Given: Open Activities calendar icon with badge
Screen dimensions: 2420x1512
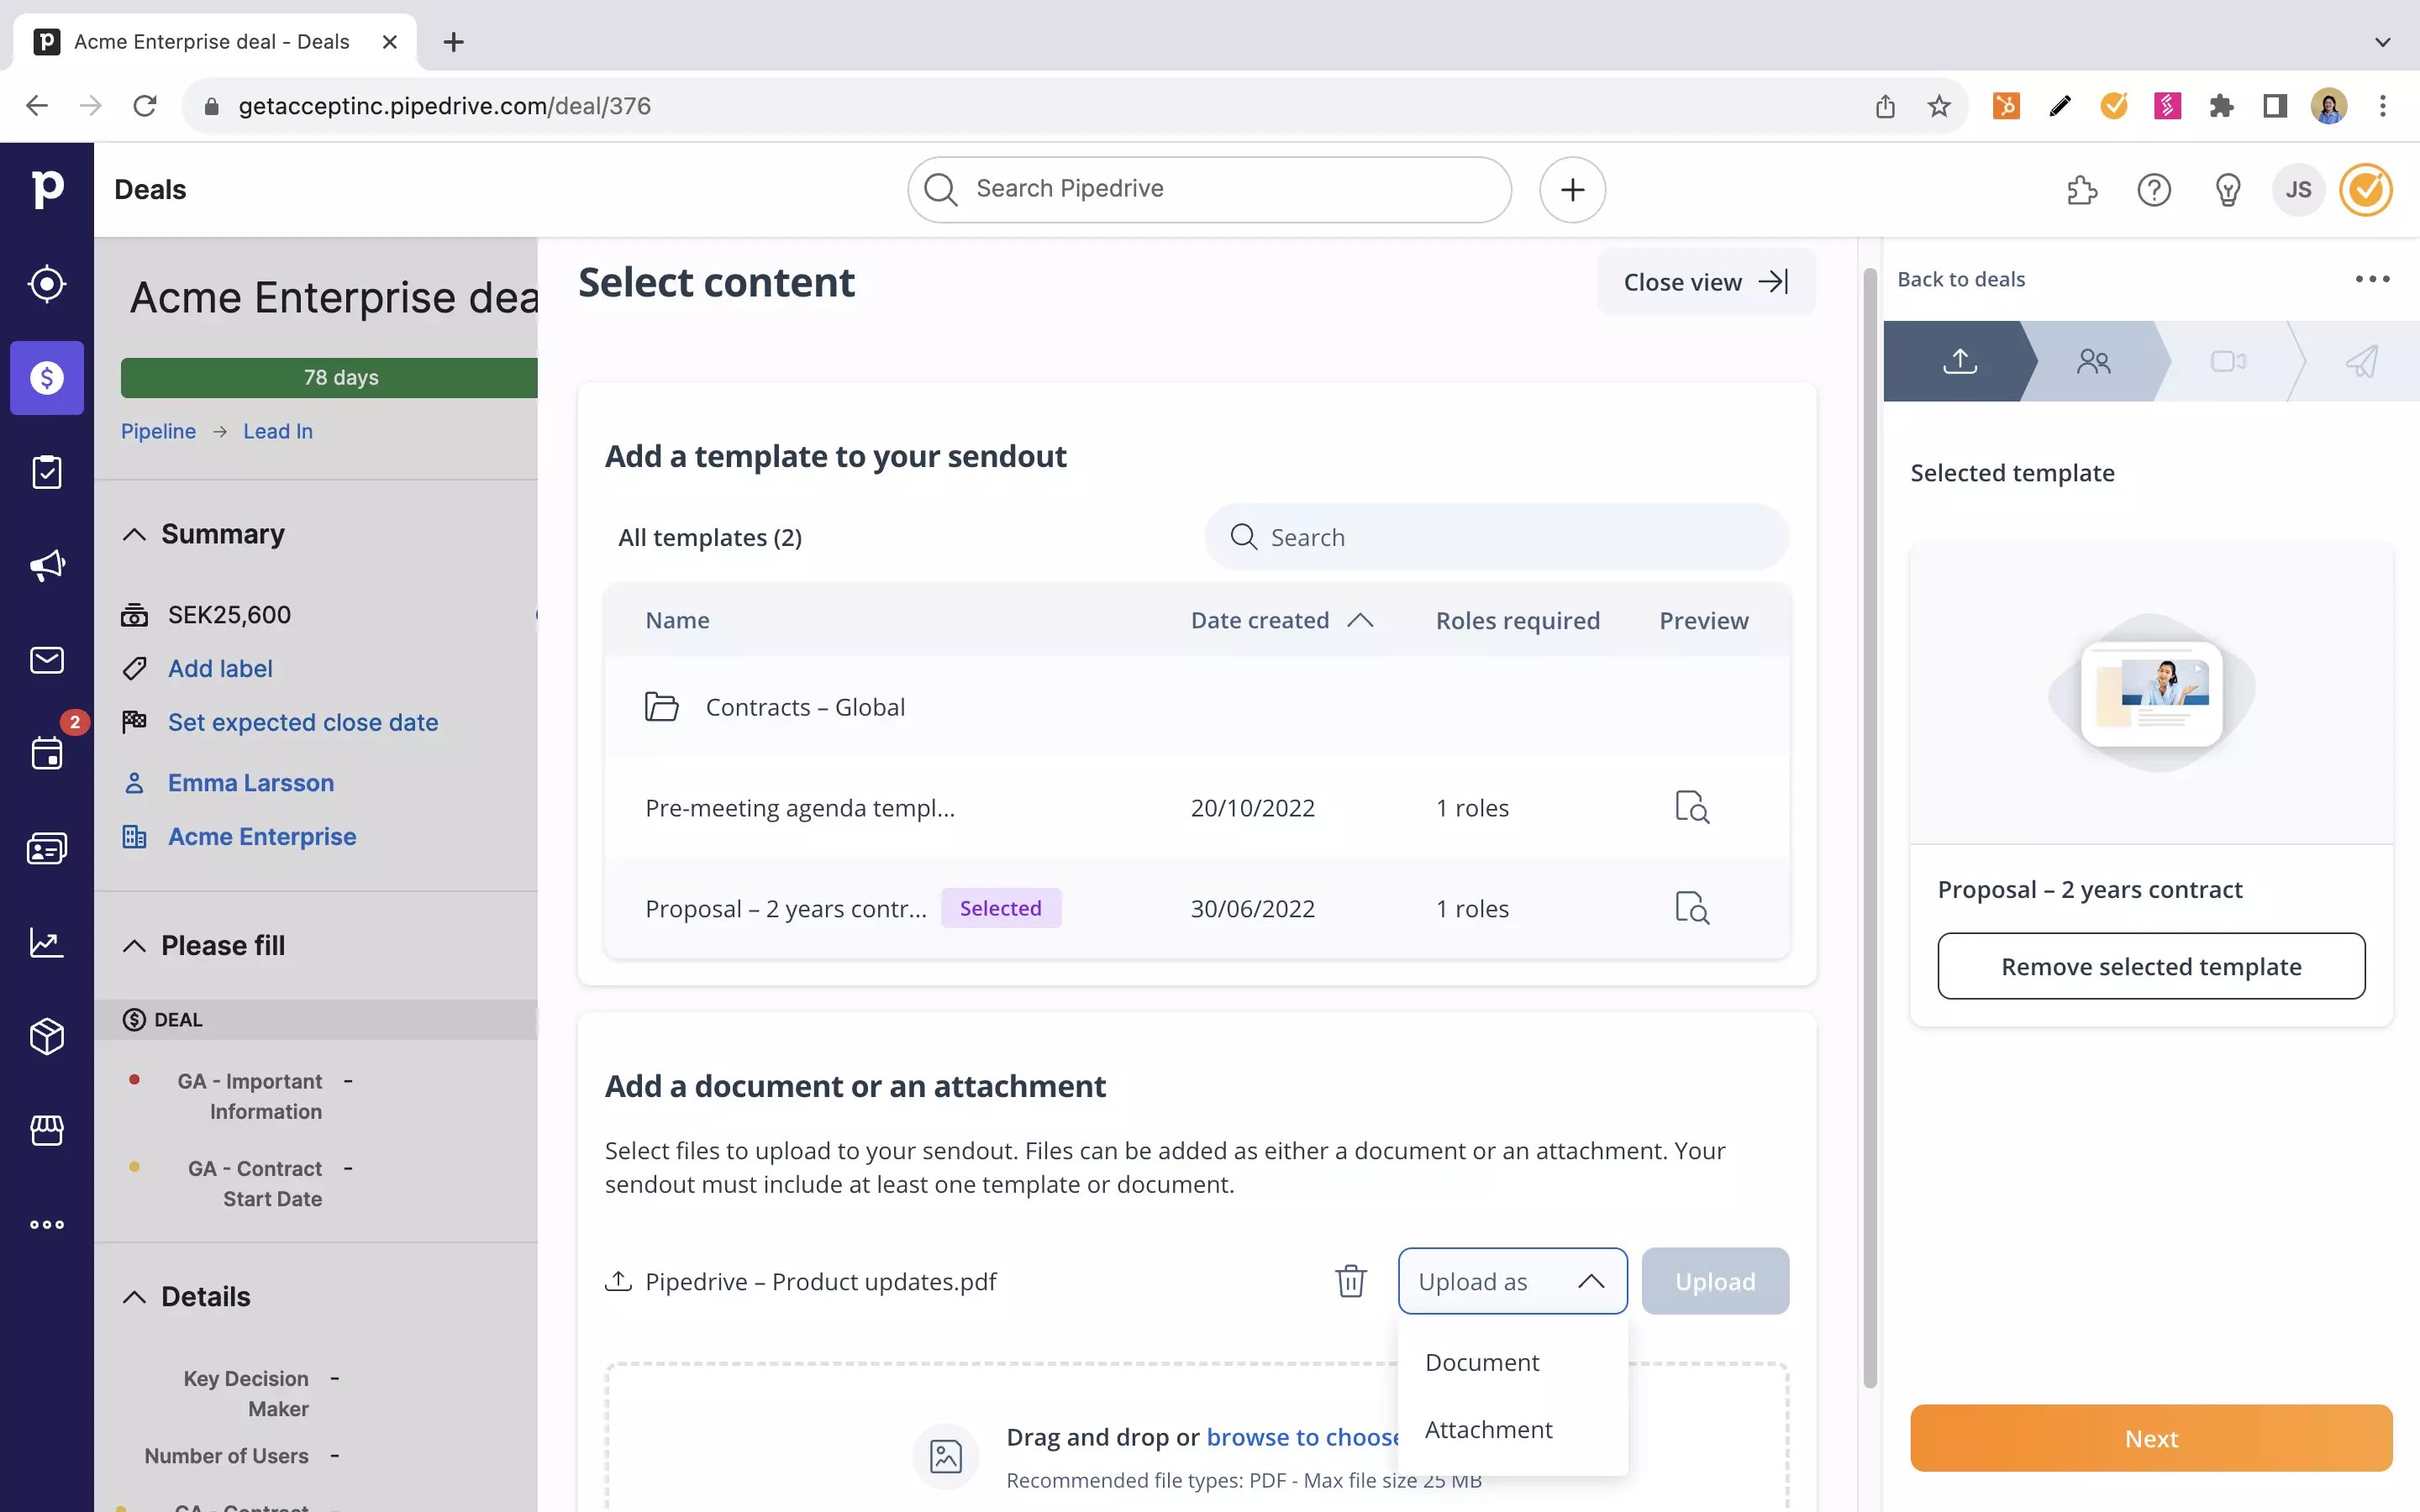Looking at the screenshot, I should point(47,753).
